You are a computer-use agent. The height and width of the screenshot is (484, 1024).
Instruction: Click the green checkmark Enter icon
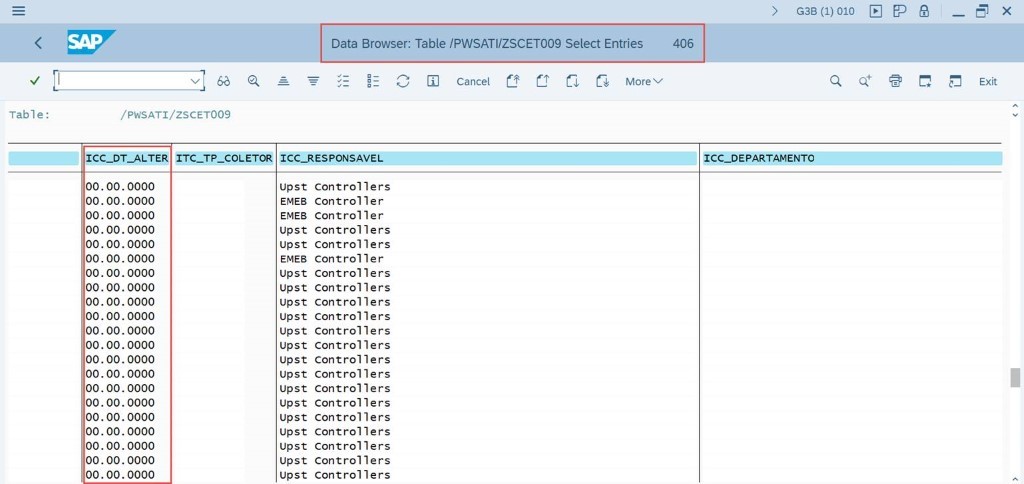35,81
